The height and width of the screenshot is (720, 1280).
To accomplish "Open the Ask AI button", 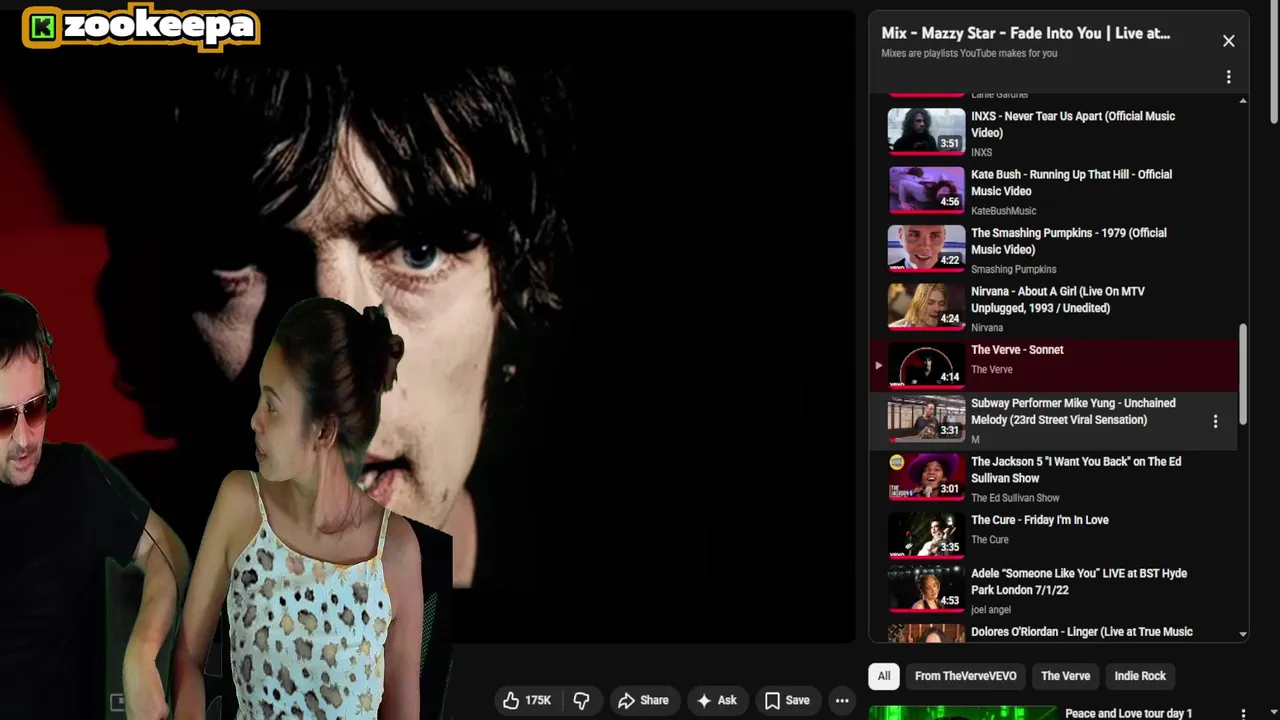I will [717, 700].
